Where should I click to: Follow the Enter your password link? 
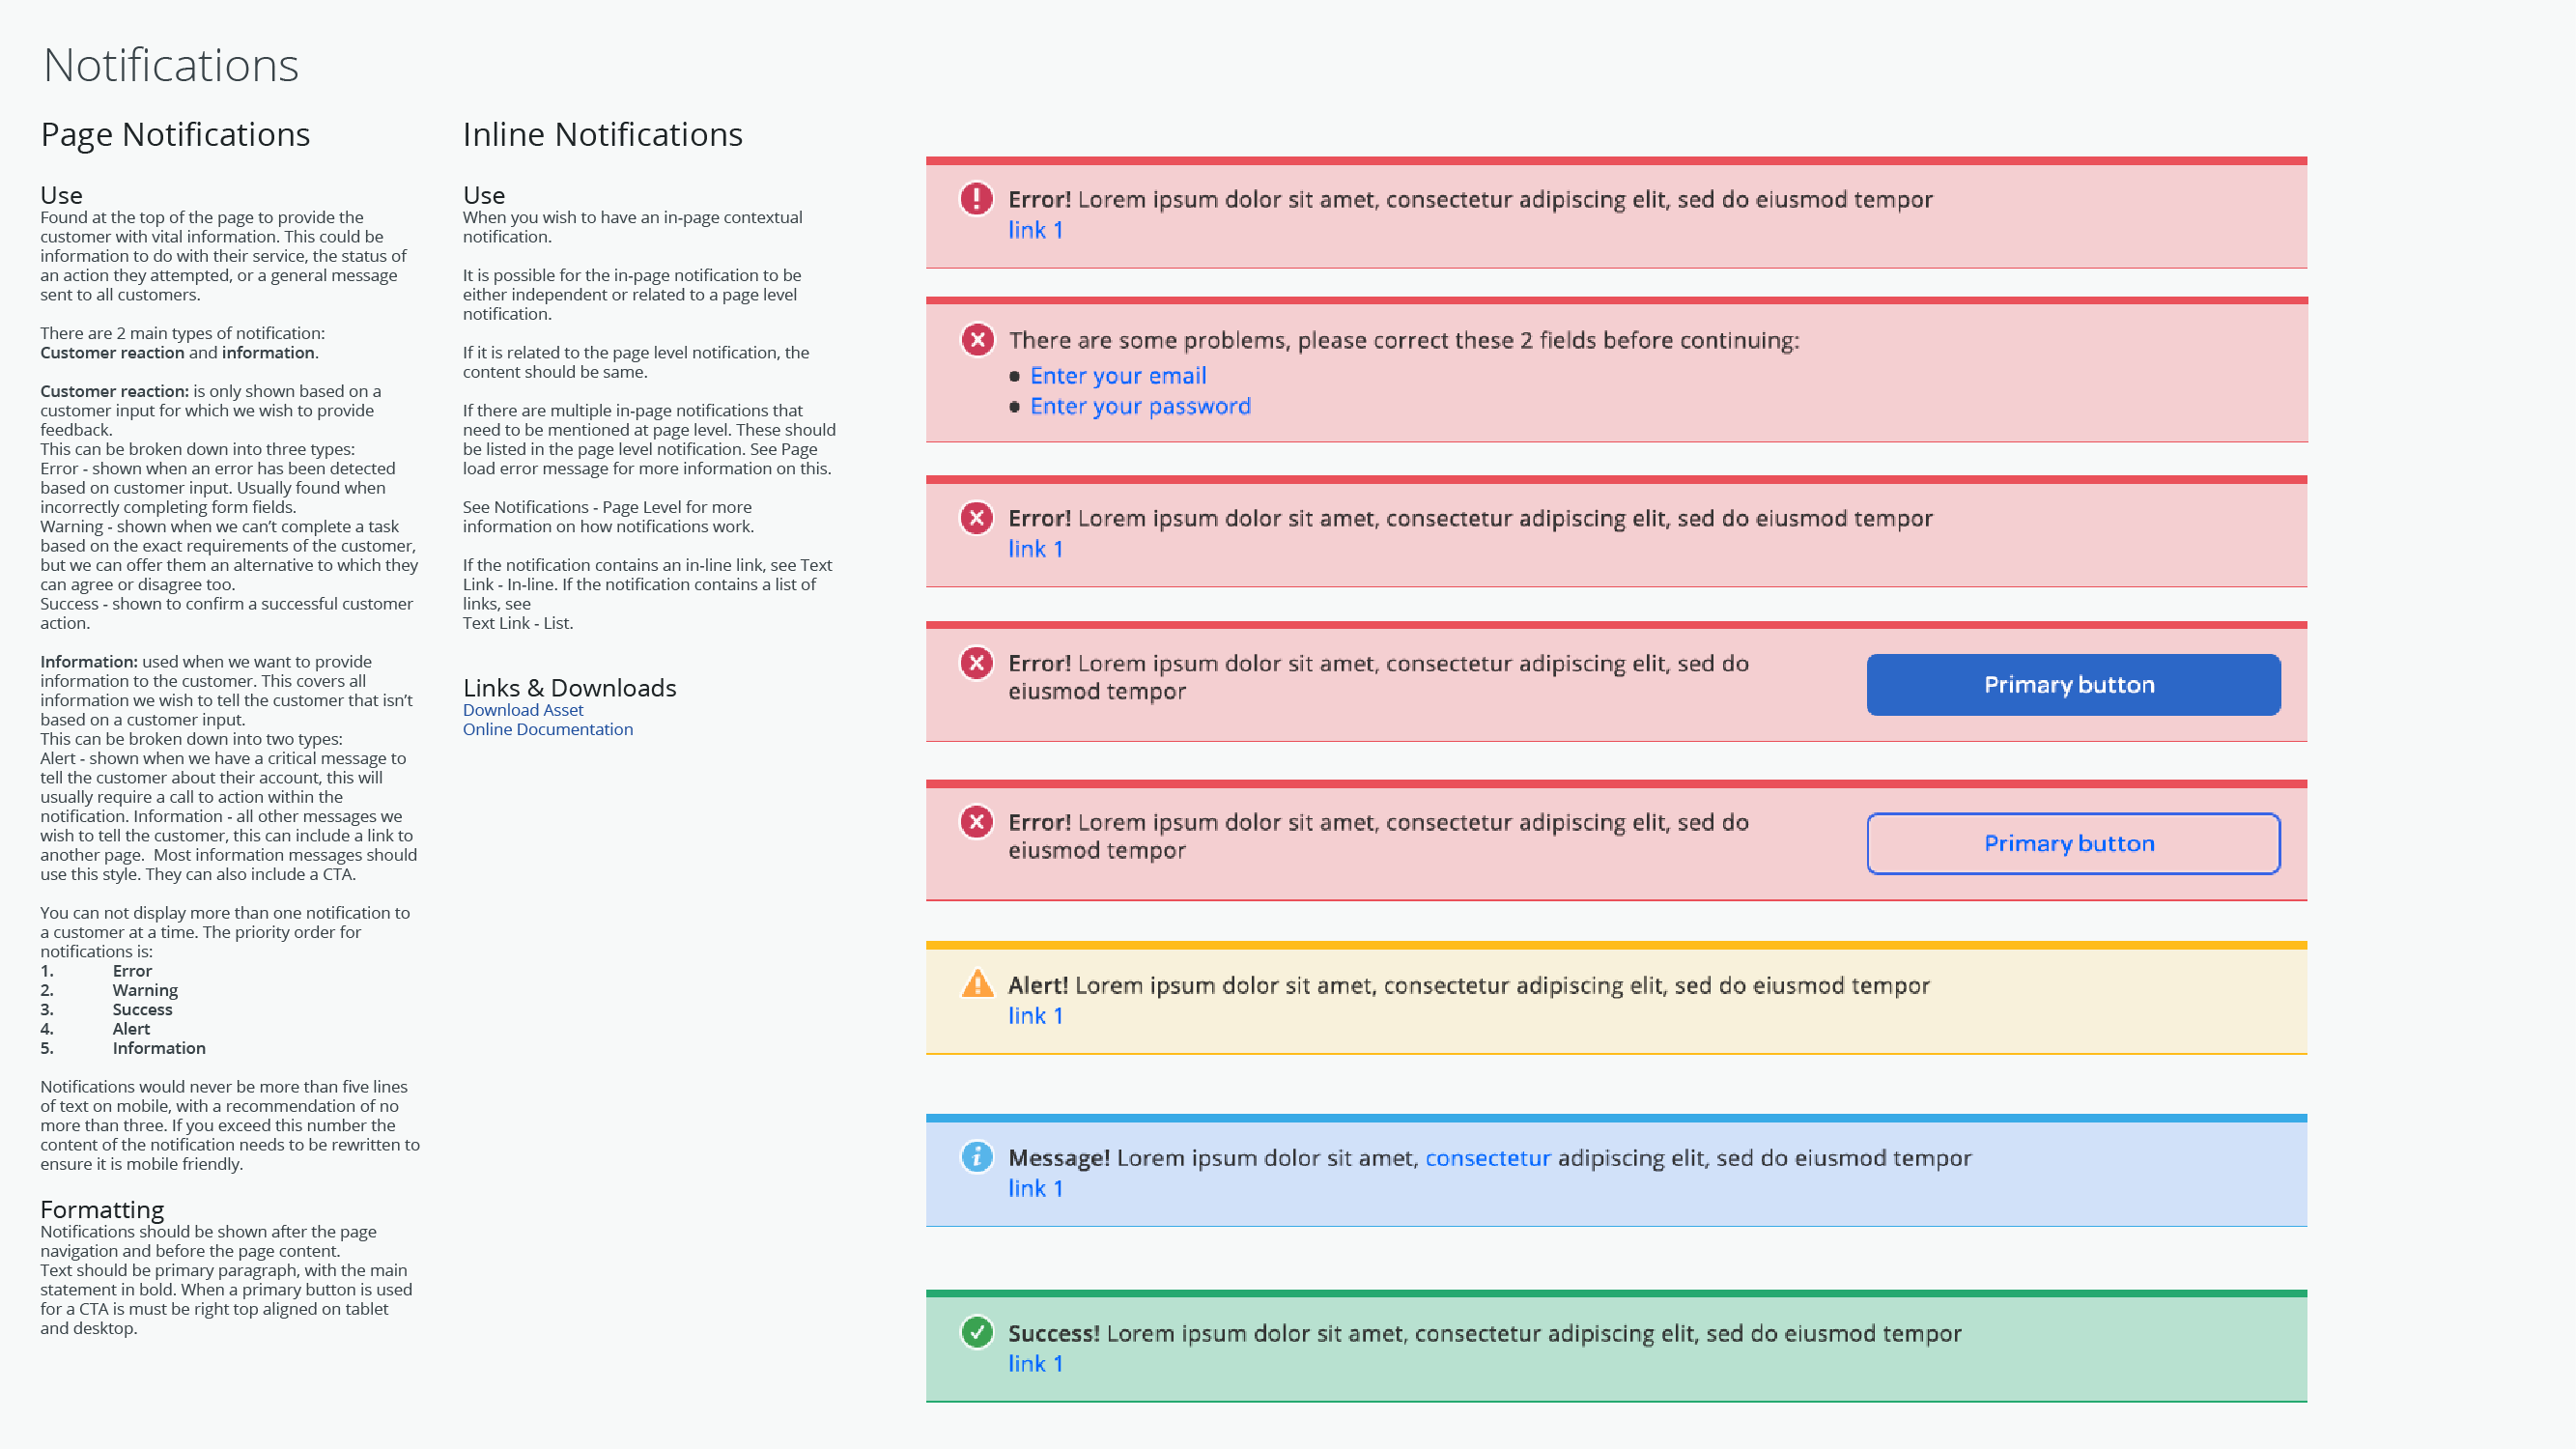(1140, 406)
